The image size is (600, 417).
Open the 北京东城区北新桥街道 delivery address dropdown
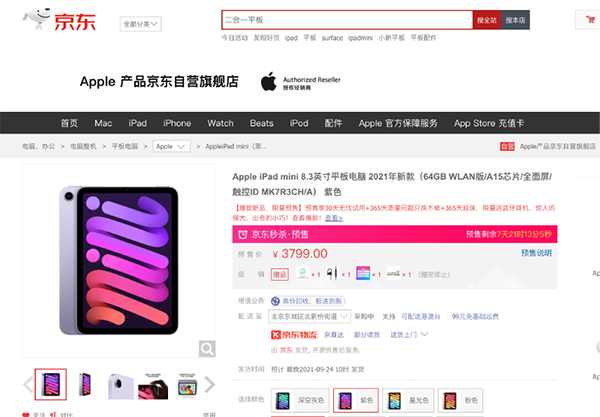309,316
